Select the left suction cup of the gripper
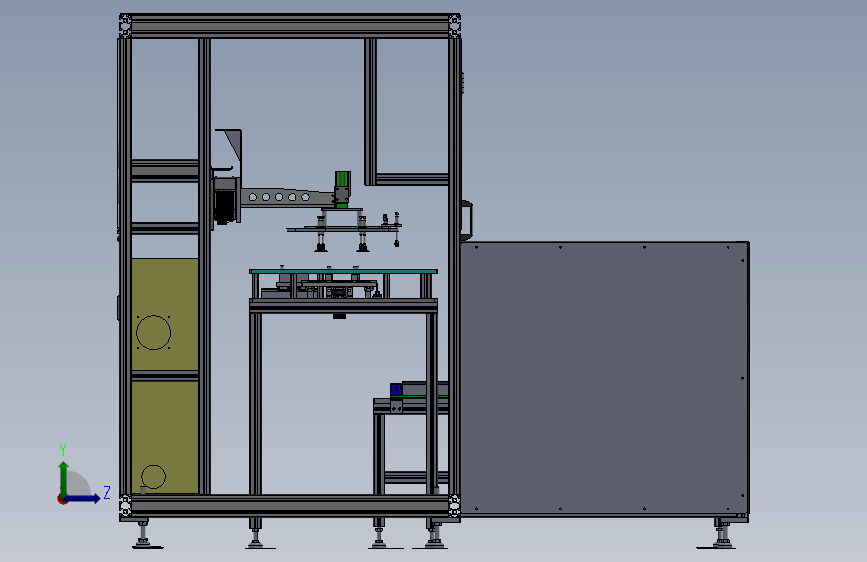The height and width of the screenshot is (562, 867). [321, 248]
